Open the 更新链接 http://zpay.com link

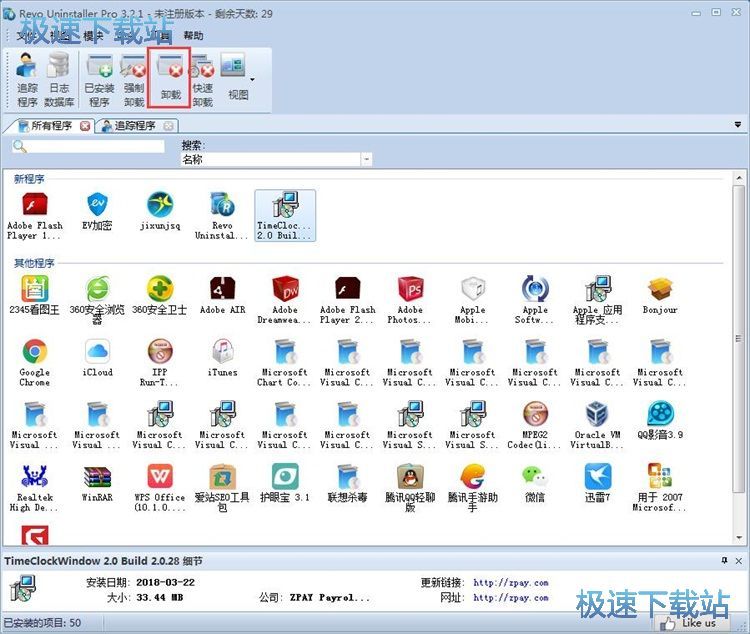click(511, 583)
